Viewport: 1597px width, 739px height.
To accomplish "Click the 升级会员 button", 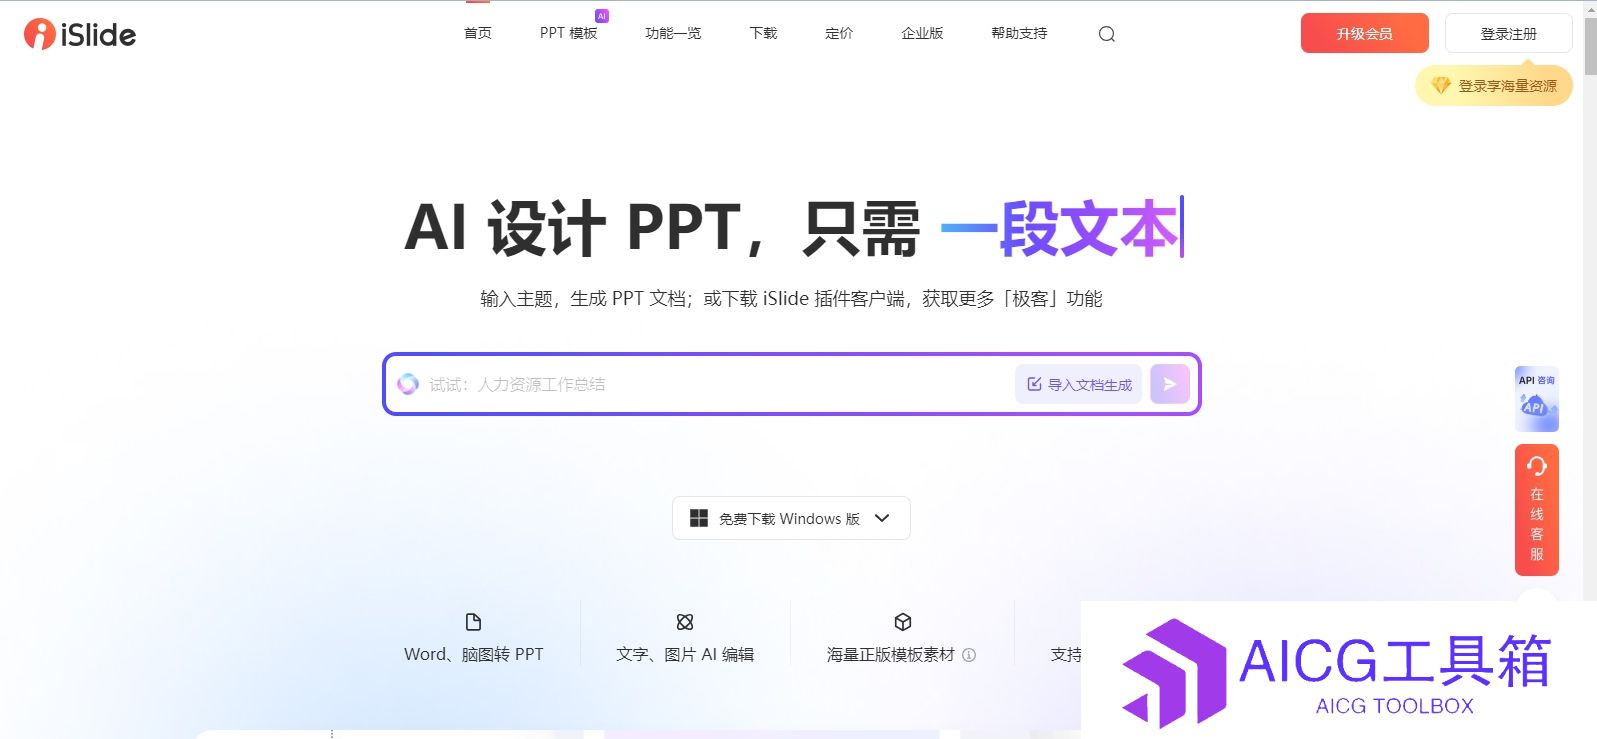I will [x=1365, y=33].
